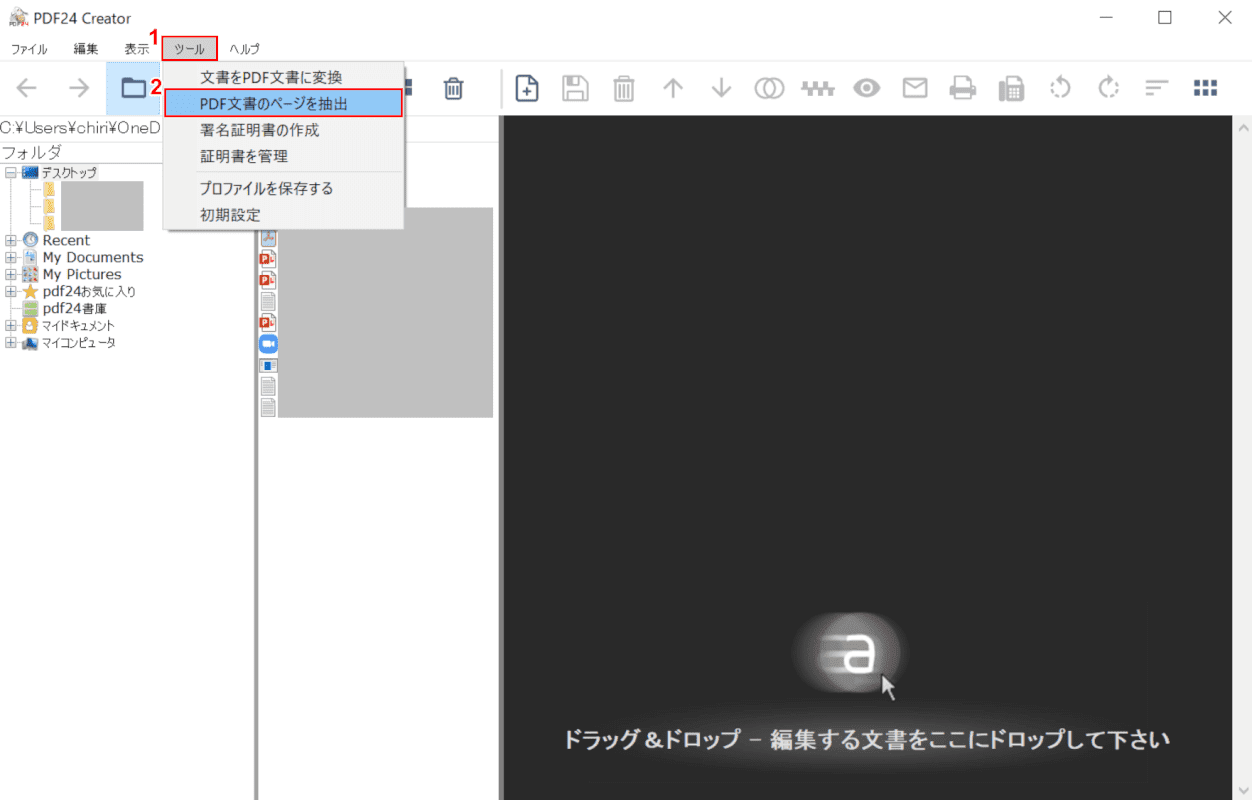Expand the Recent tree node
The width and height of the screenshot is (1252, 800).
tap(10, 240)
